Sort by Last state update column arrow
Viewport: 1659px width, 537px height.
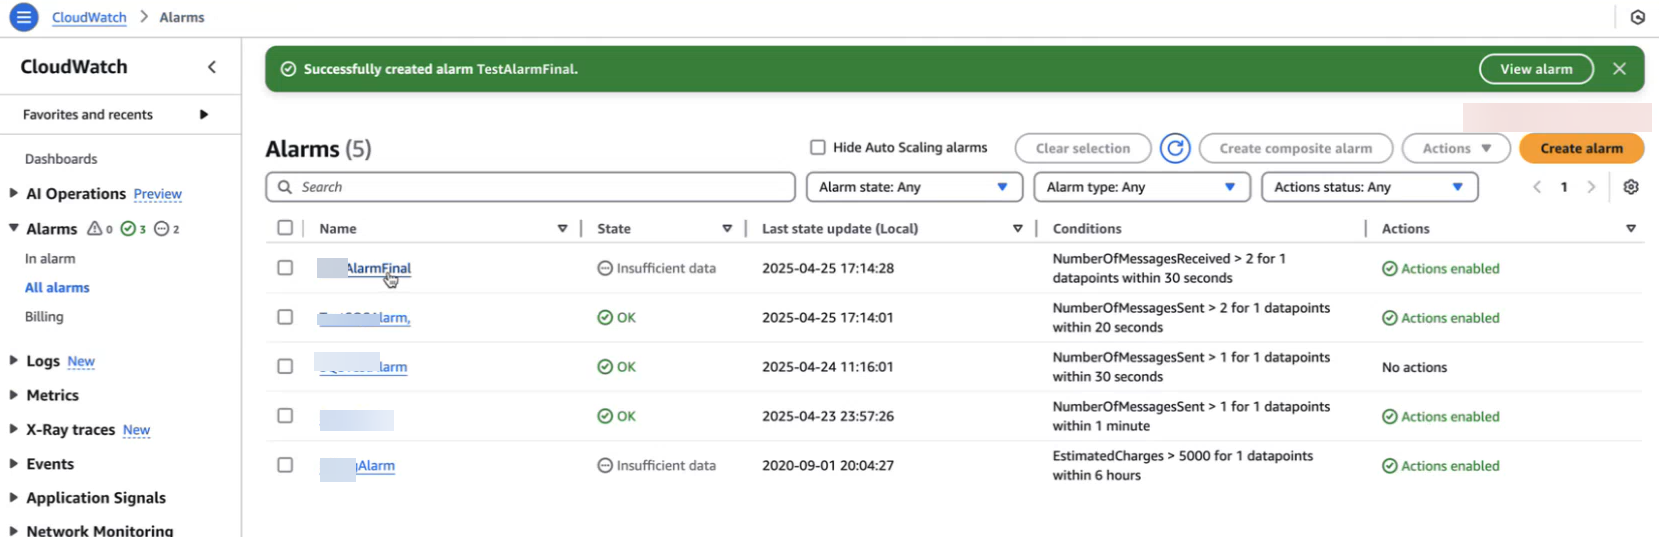click(1018, 229)
